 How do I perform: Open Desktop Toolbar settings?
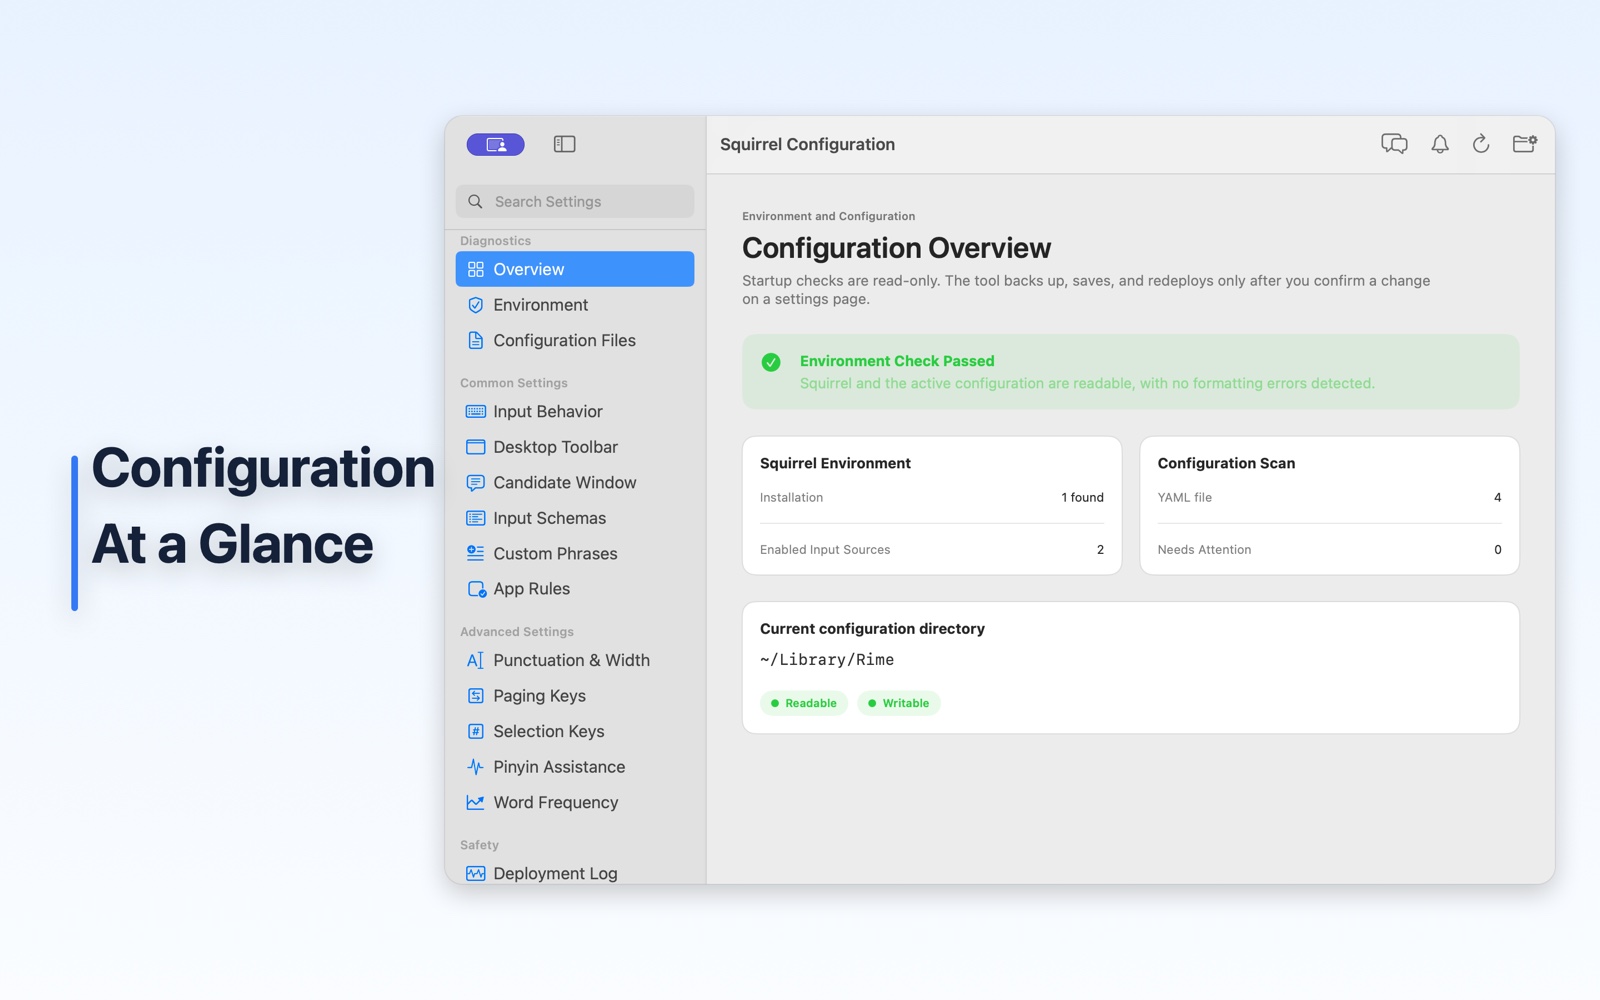coord(575,447)
